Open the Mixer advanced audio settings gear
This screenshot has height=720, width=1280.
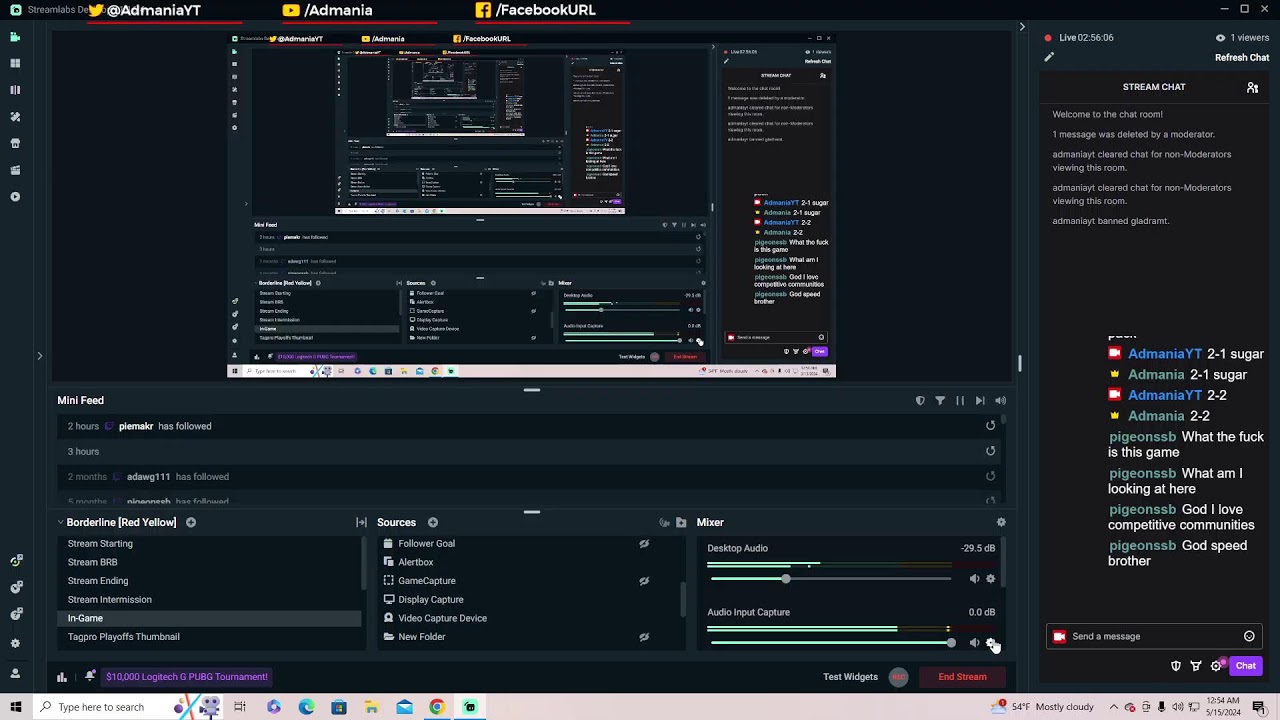(x=1001, y=522)
